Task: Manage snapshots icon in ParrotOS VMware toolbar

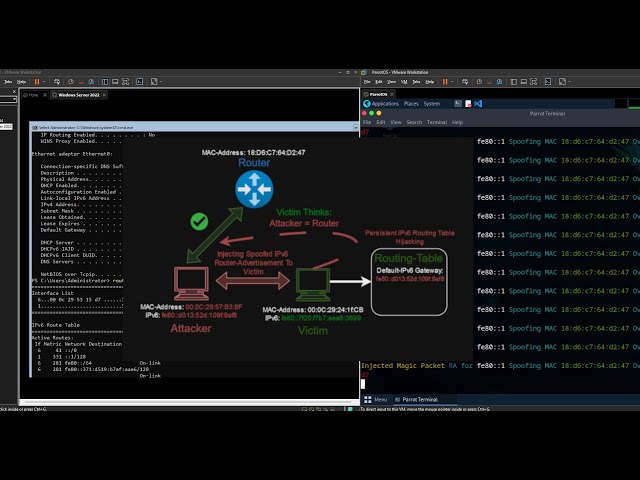Action: pyautogui.click(x=500, y=82)
